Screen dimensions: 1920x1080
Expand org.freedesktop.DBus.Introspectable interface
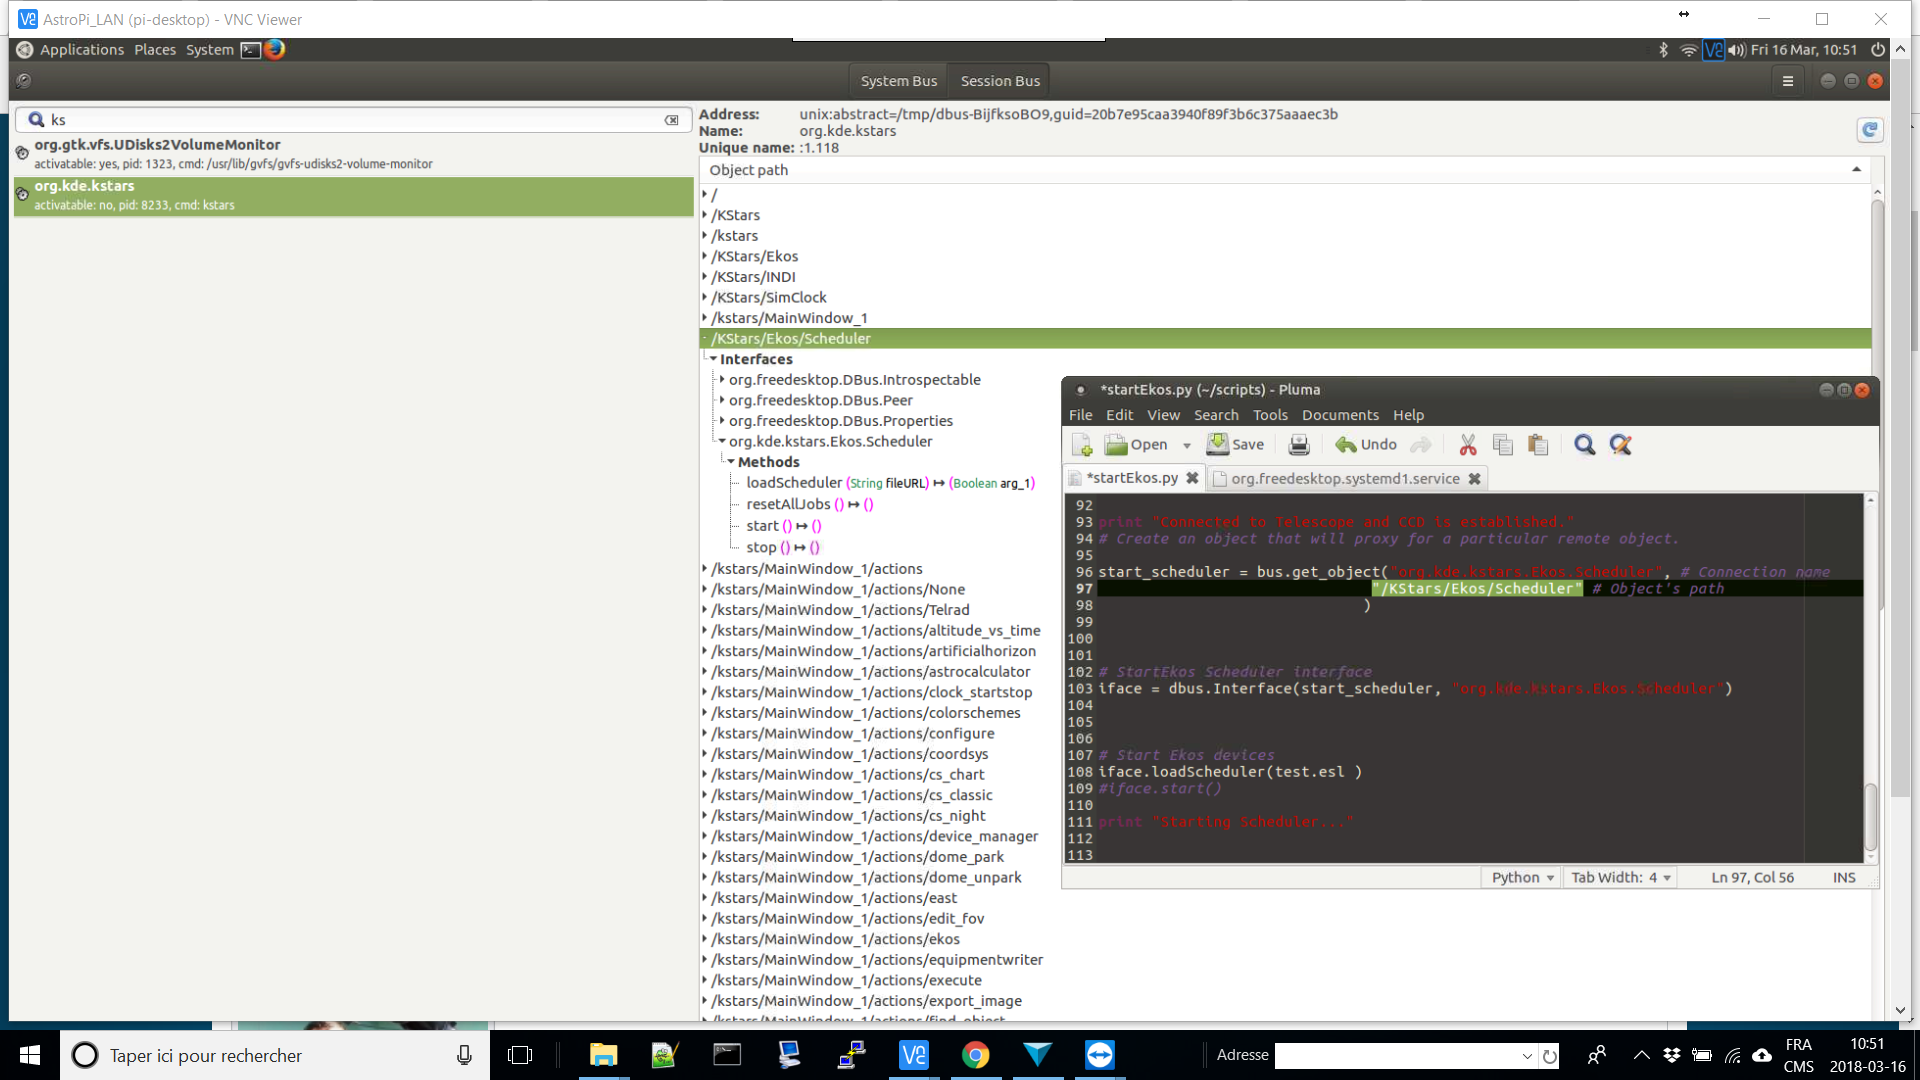click(x=722, y=380)
